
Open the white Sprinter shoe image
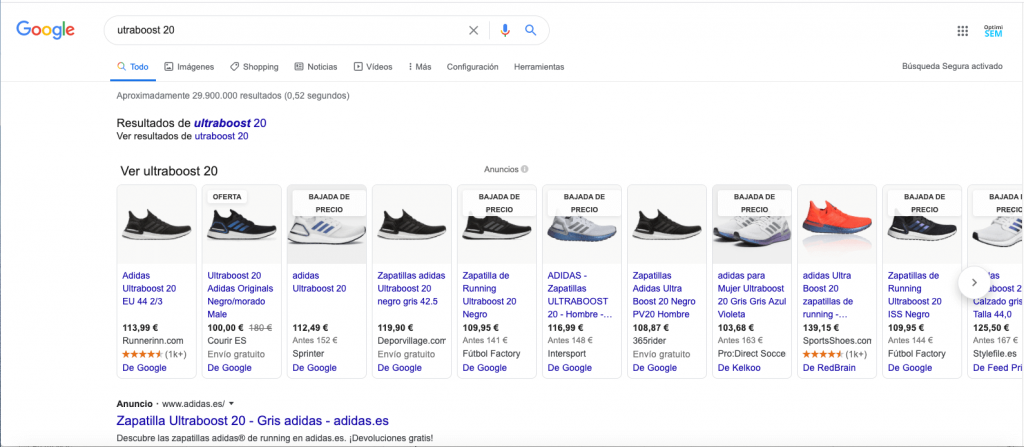coord(327,224)
